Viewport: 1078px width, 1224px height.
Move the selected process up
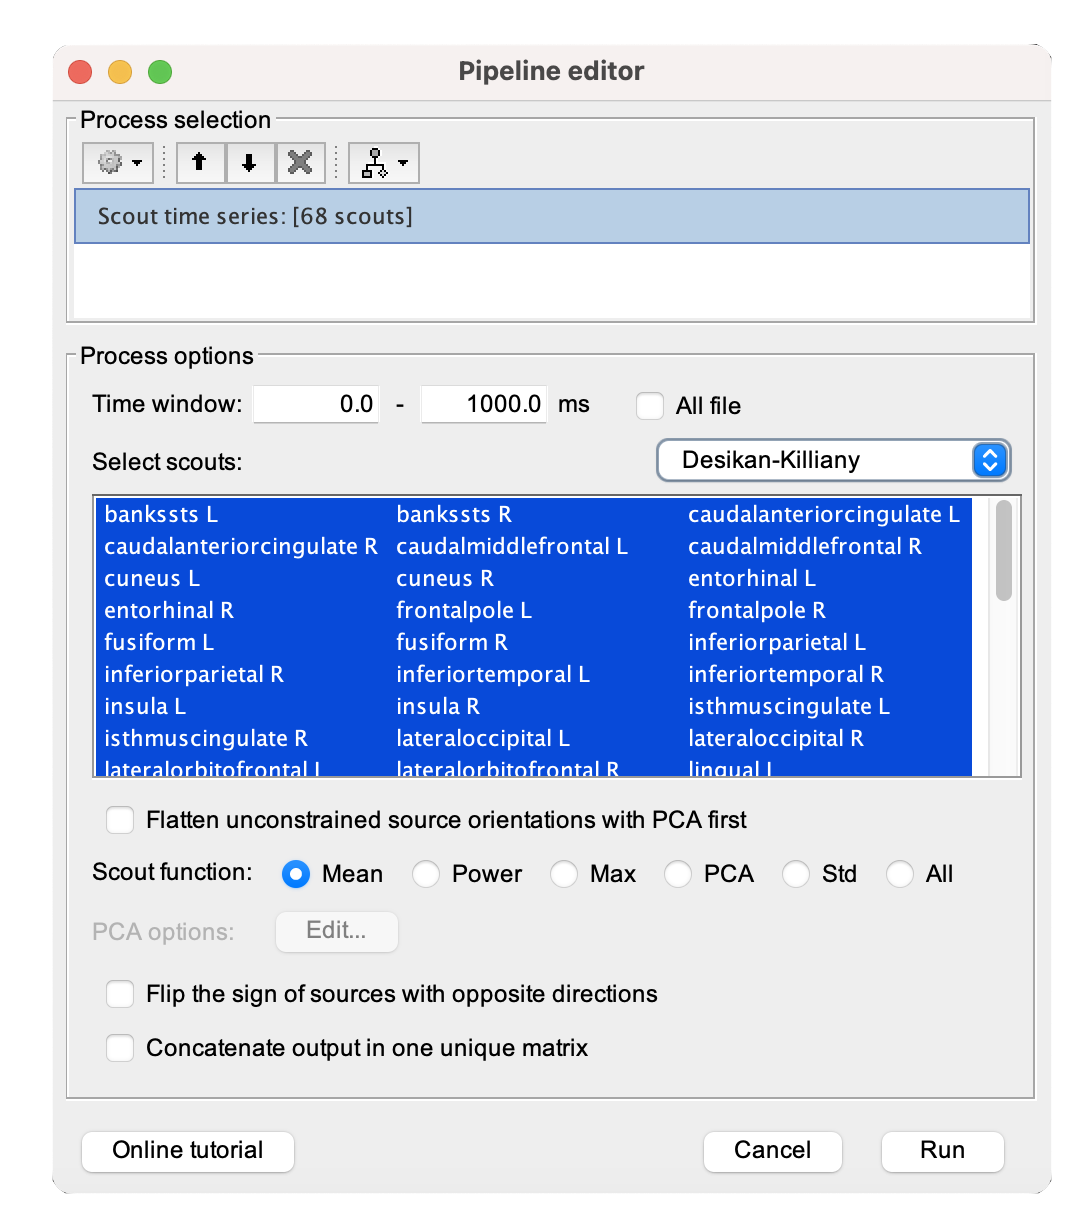coord(200,162)
